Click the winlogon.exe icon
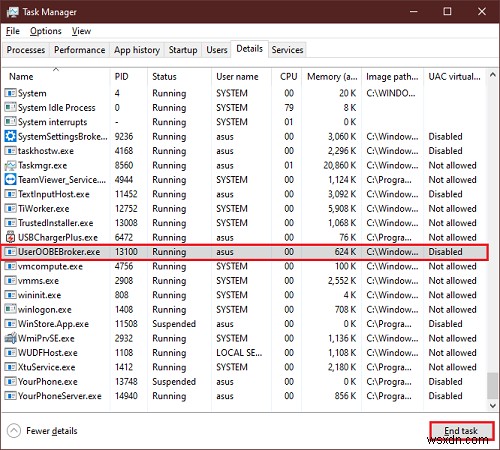 tap(10, 309)
